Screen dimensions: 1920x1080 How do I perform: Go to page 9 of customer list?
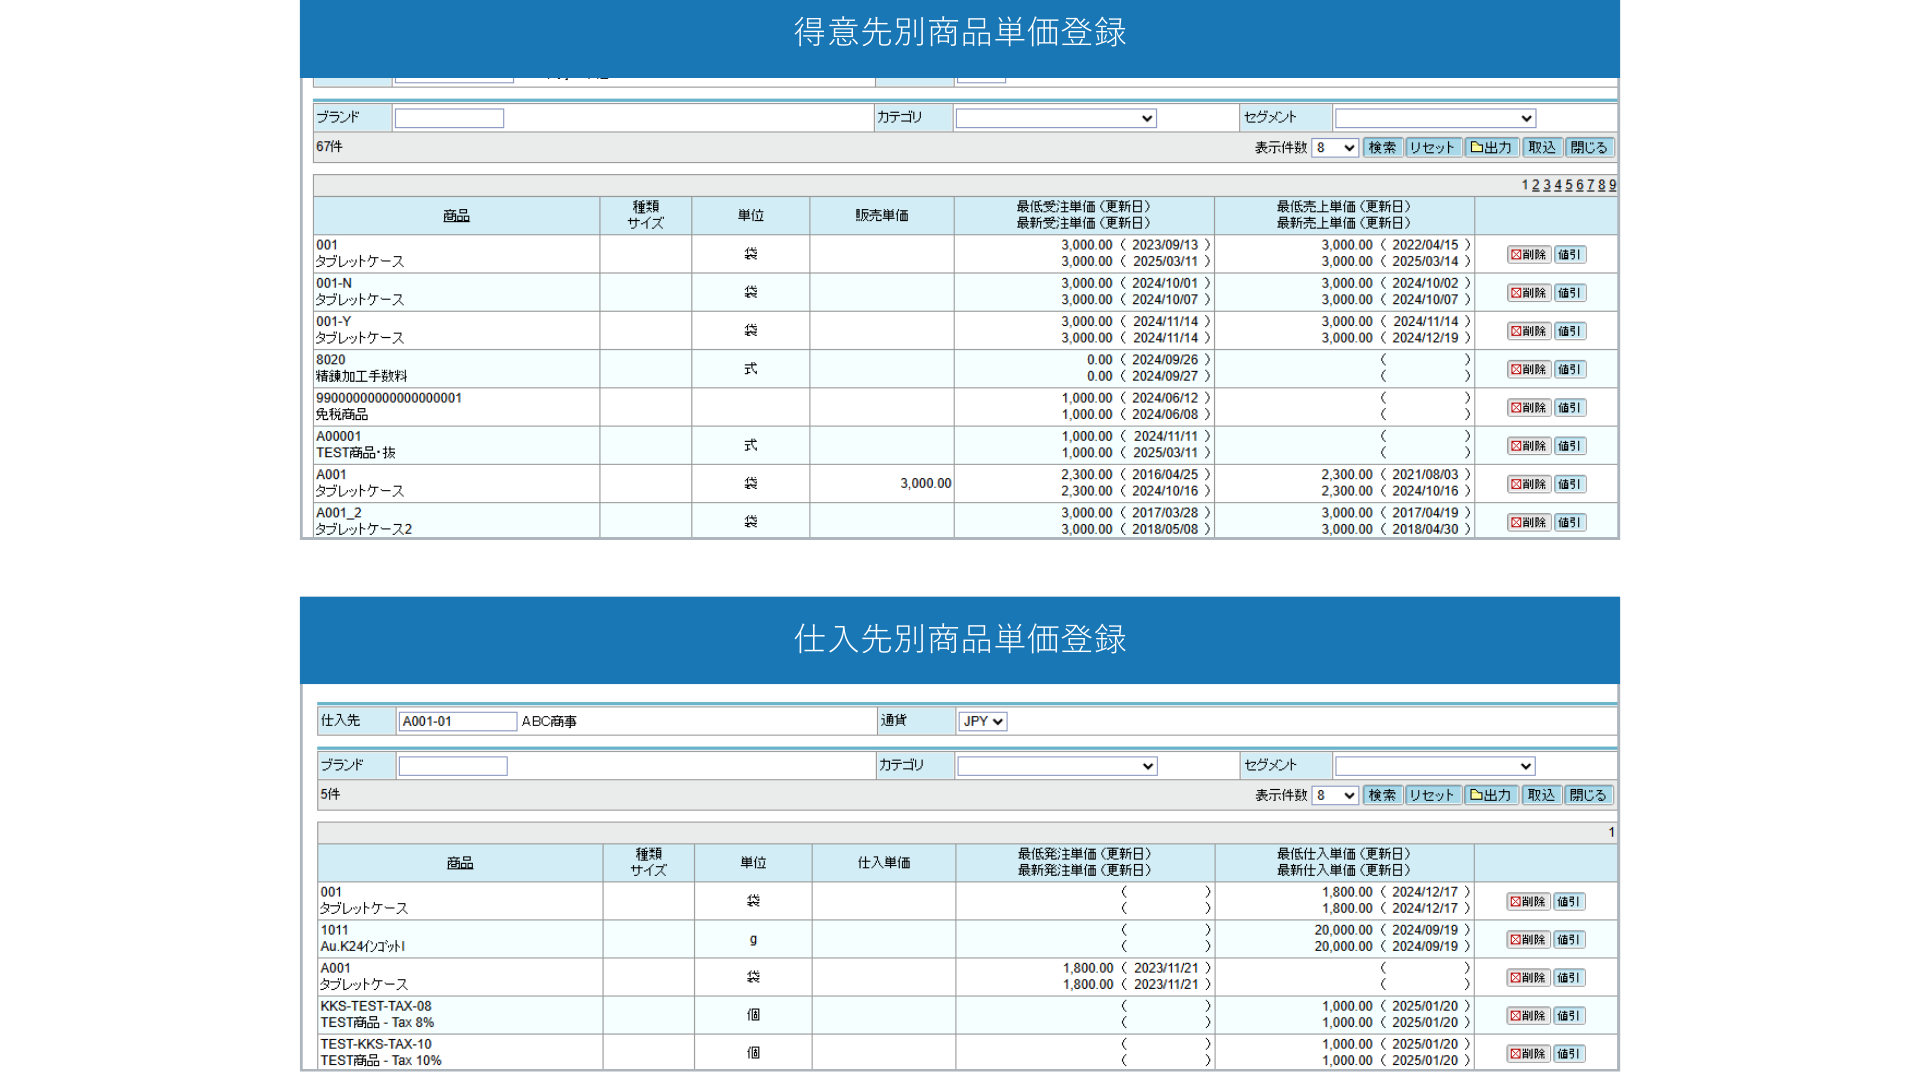[1612, 185]
